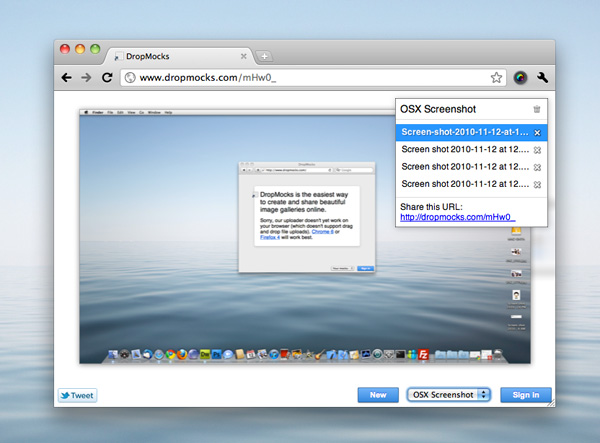Remove the third listed Screen shot file
The height and width of the screenshot is (443, 600).
click(537, 167)
